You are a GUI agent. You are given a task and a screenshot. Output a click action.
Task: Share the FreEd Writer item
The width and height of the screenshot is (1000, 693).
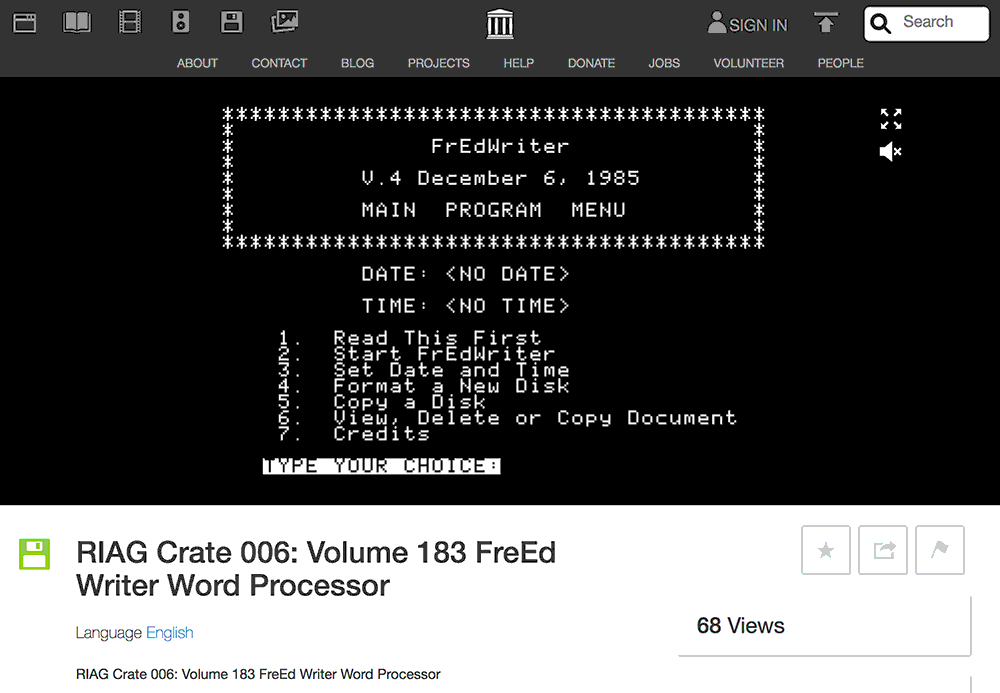click(x=882, y=549)
